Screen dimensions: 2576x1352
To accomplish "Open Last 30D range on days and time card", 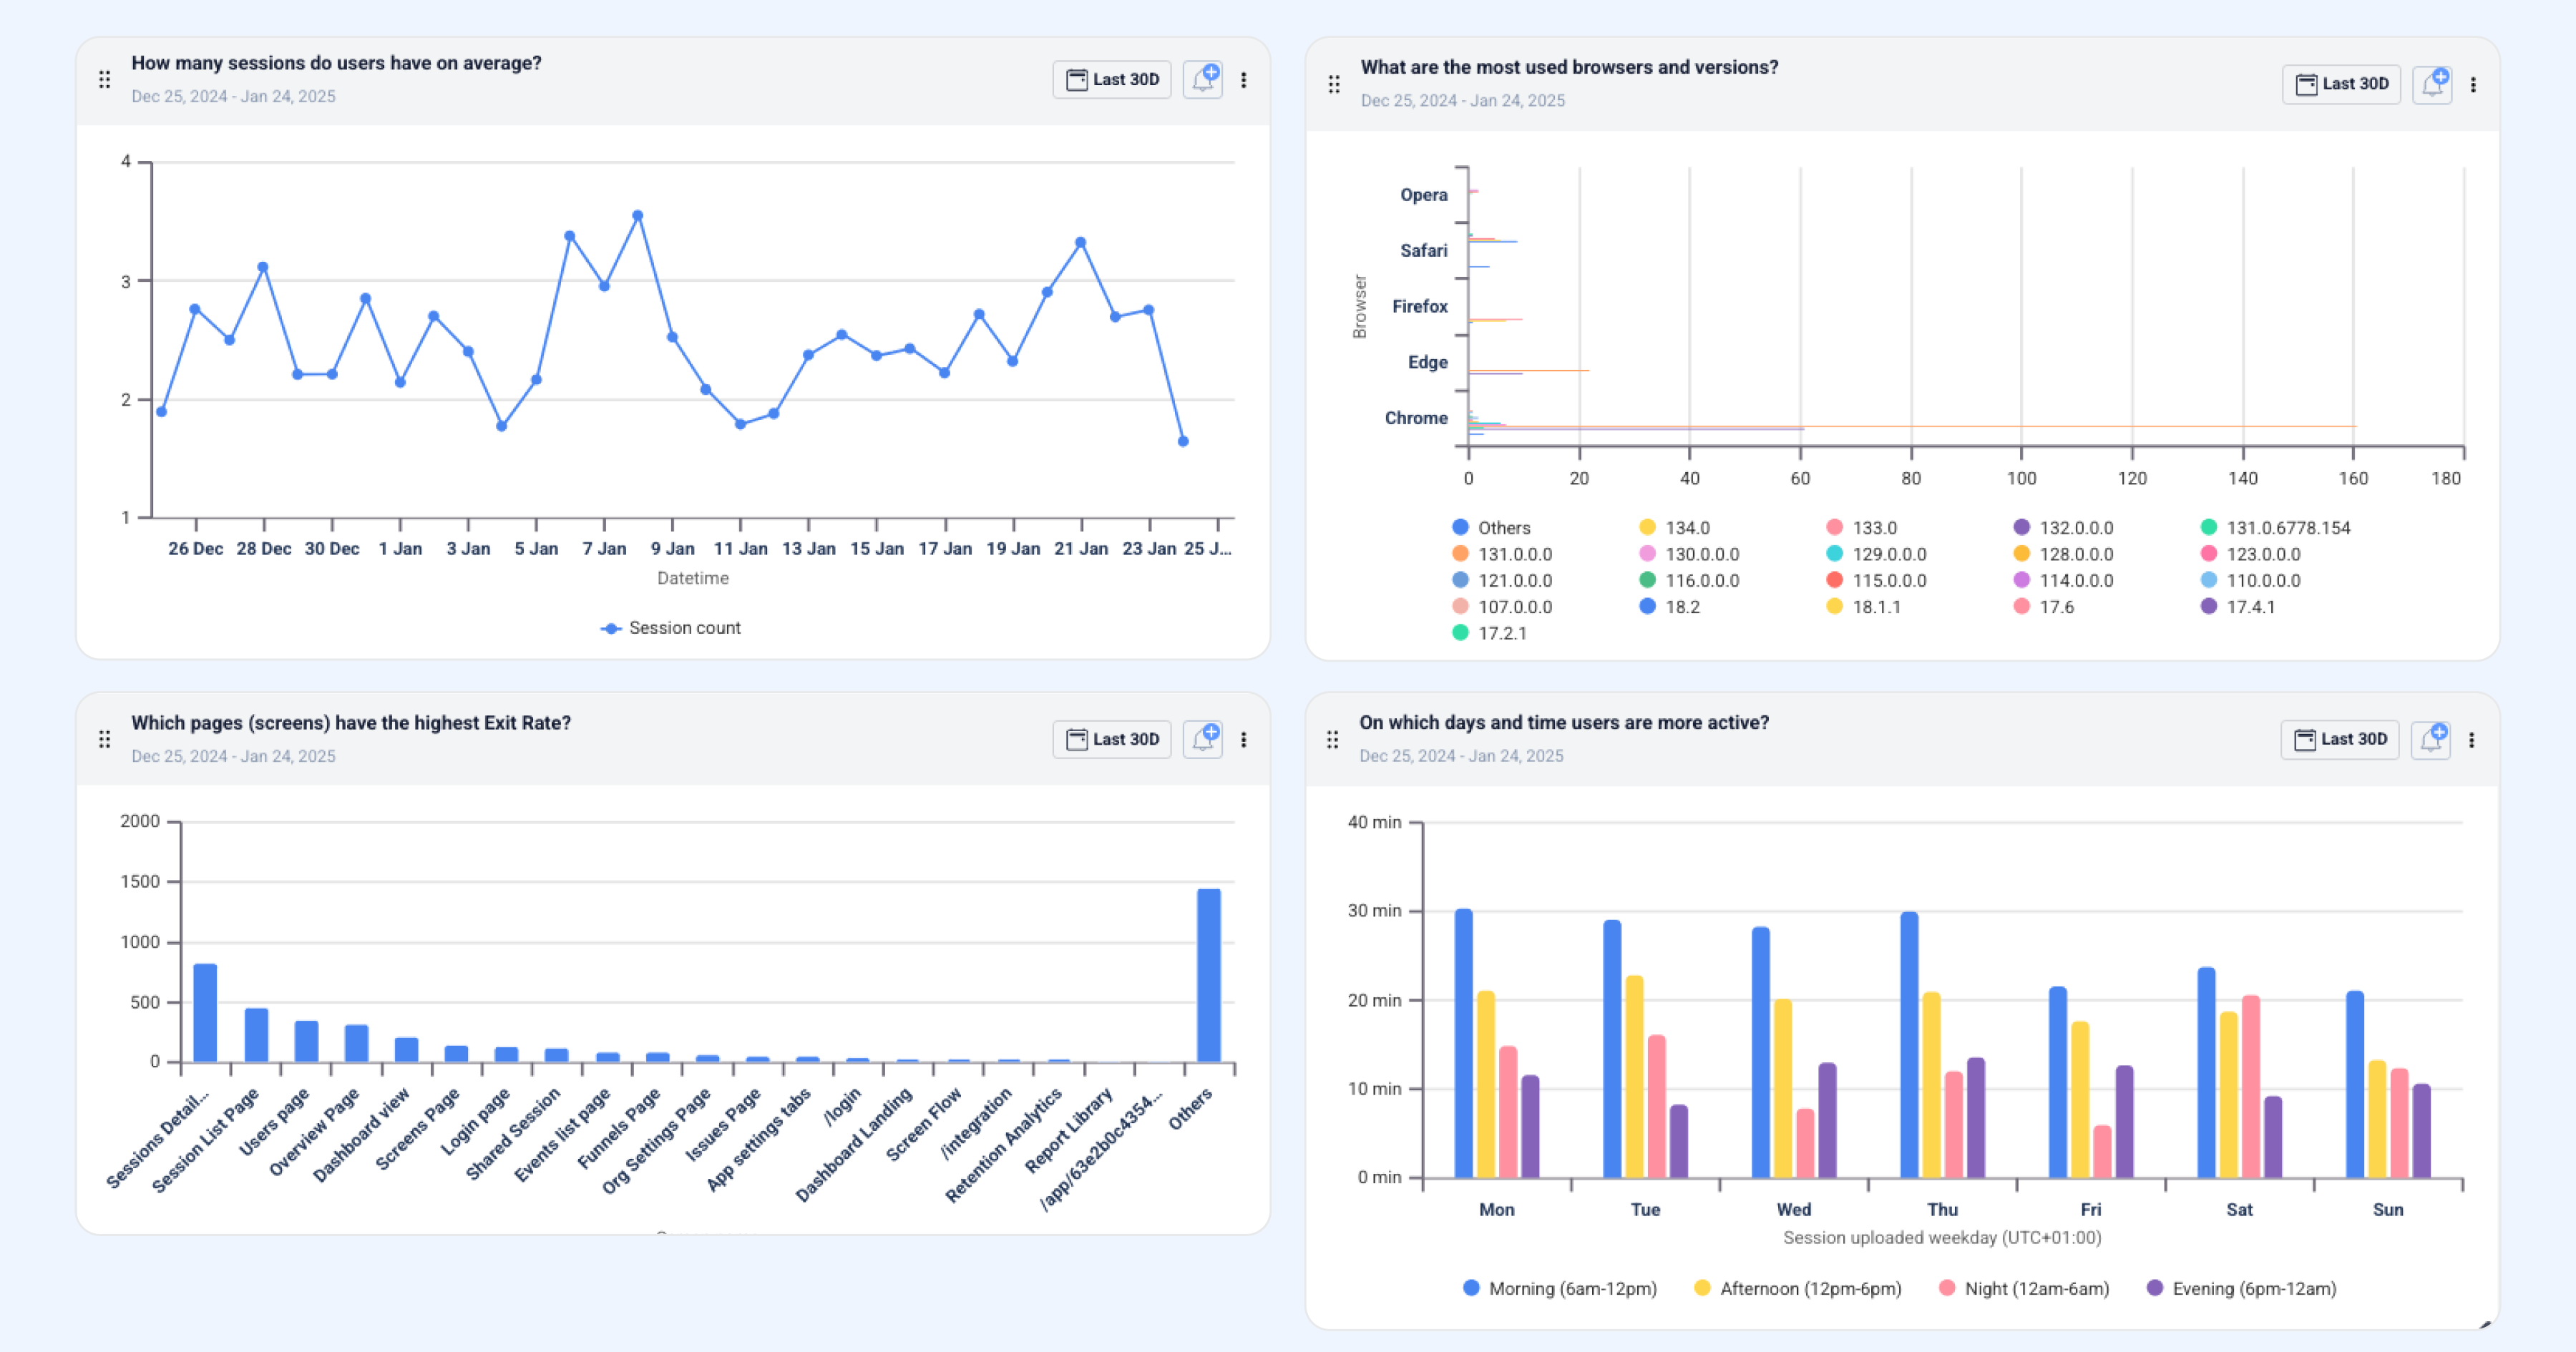I will (2339, 739).
